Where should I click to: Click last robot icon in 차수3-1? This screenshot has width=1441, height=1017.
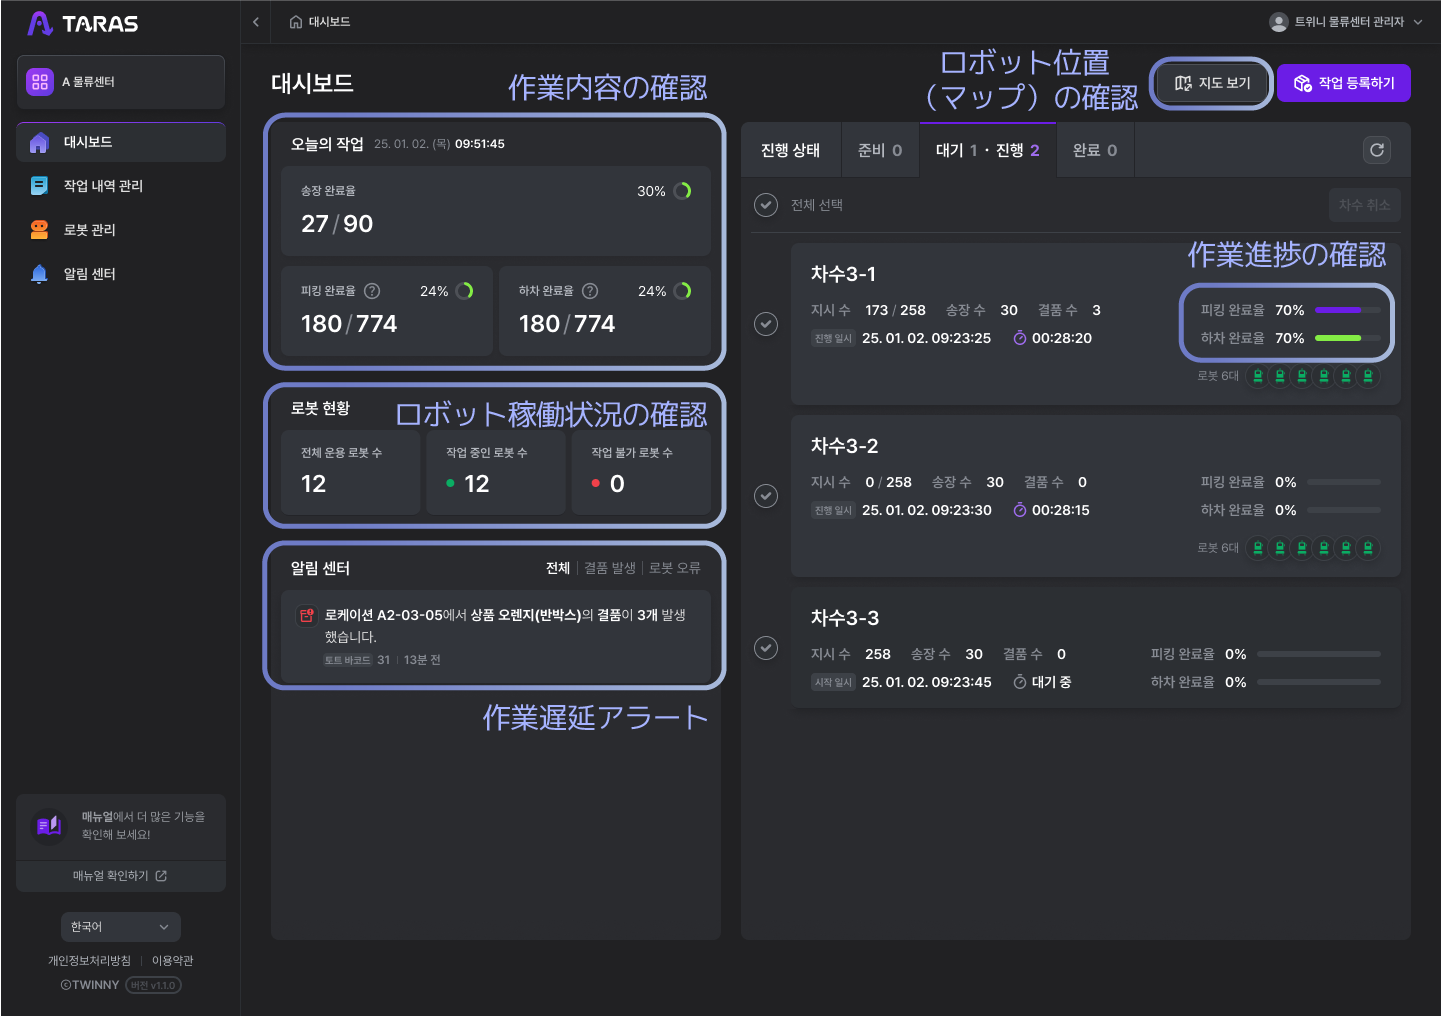point(1368,376)
